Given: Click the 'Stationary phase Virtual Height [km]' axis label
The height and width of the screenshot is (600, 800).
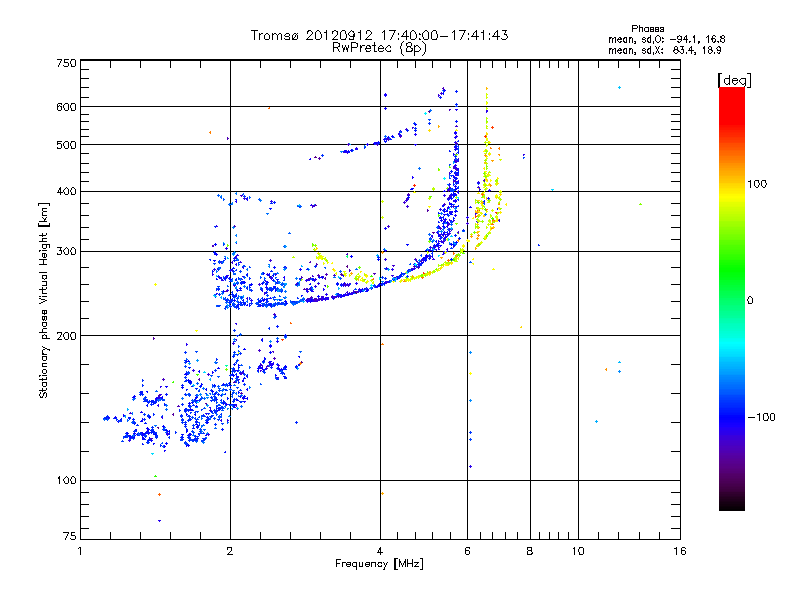Looking at the screenshot, I should pos(44,301).
